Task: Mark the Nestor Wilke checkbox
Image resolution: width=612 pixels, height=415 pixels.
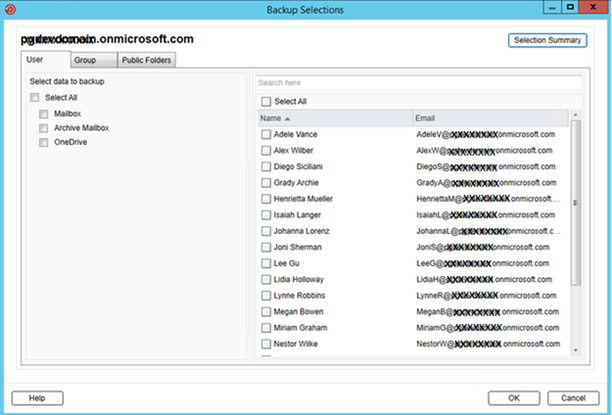Action: click(x=266, y=344)
